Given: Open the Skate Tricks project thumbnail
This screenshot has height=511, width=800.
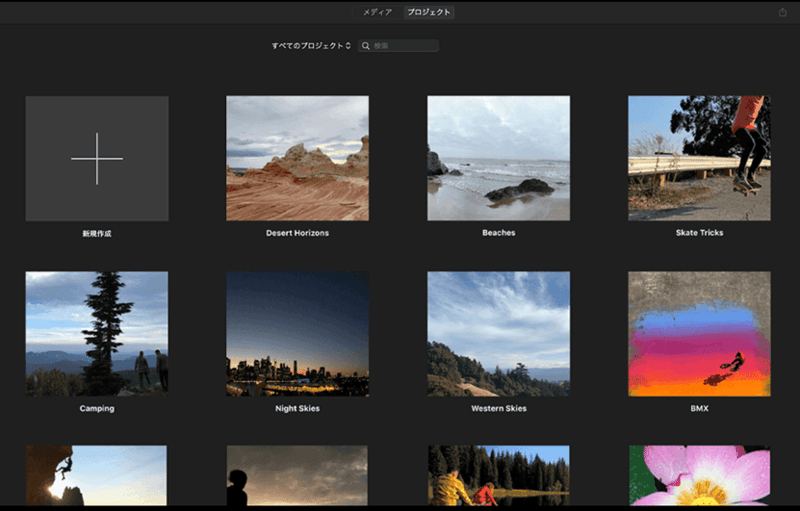Looking at the screenshot, I should [699, 158].
